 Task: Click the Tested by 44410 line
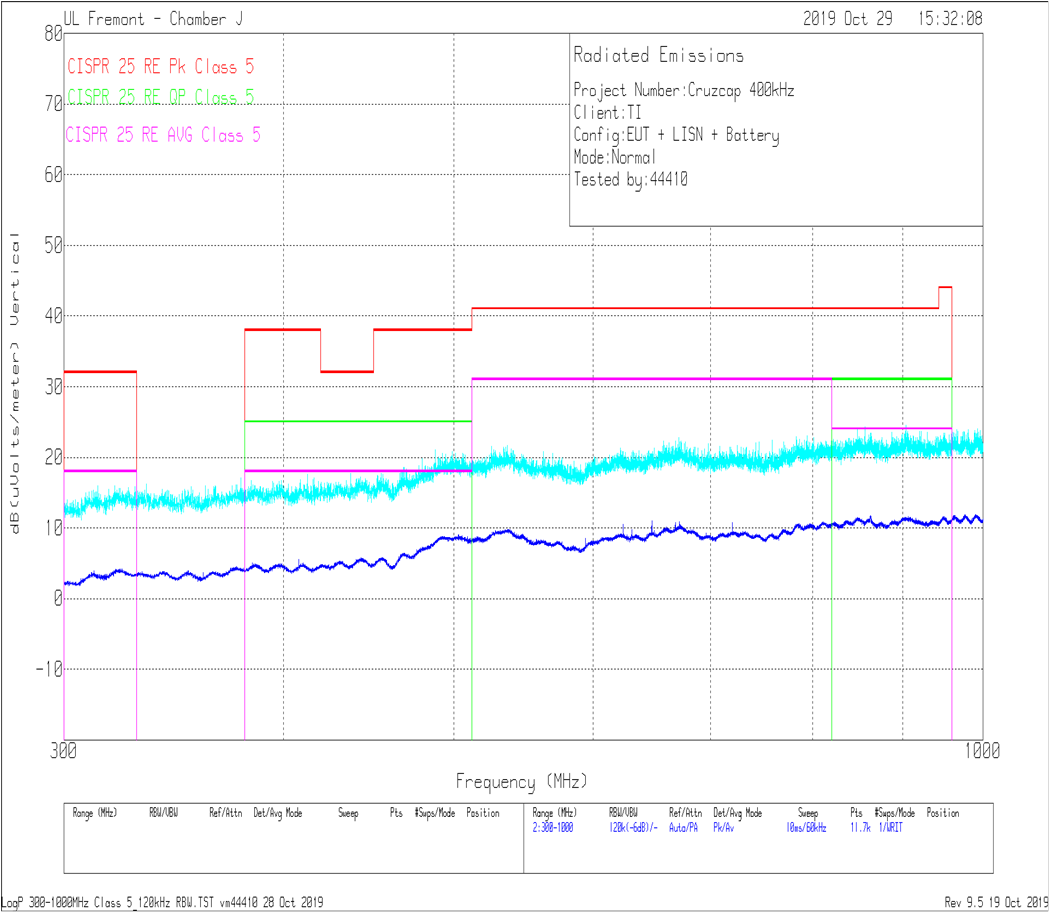pos(630,180)
